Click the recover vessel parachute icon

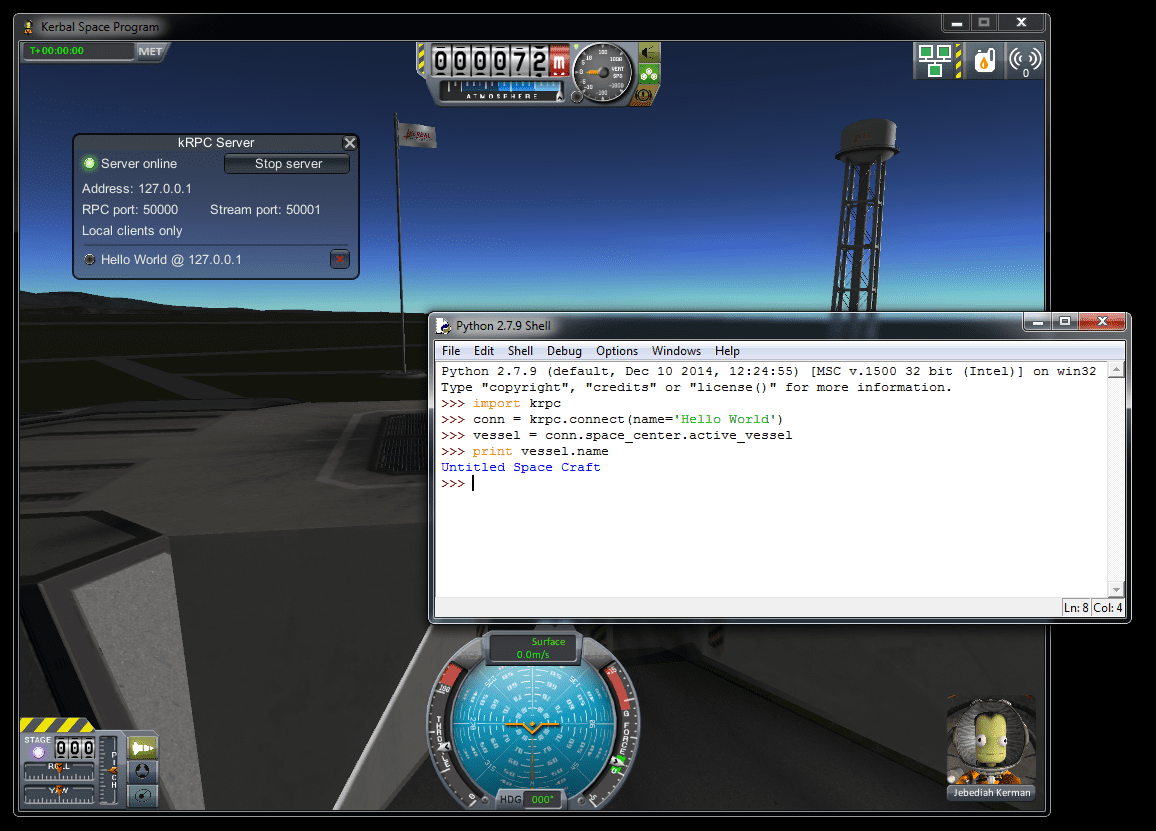(649, 74)
